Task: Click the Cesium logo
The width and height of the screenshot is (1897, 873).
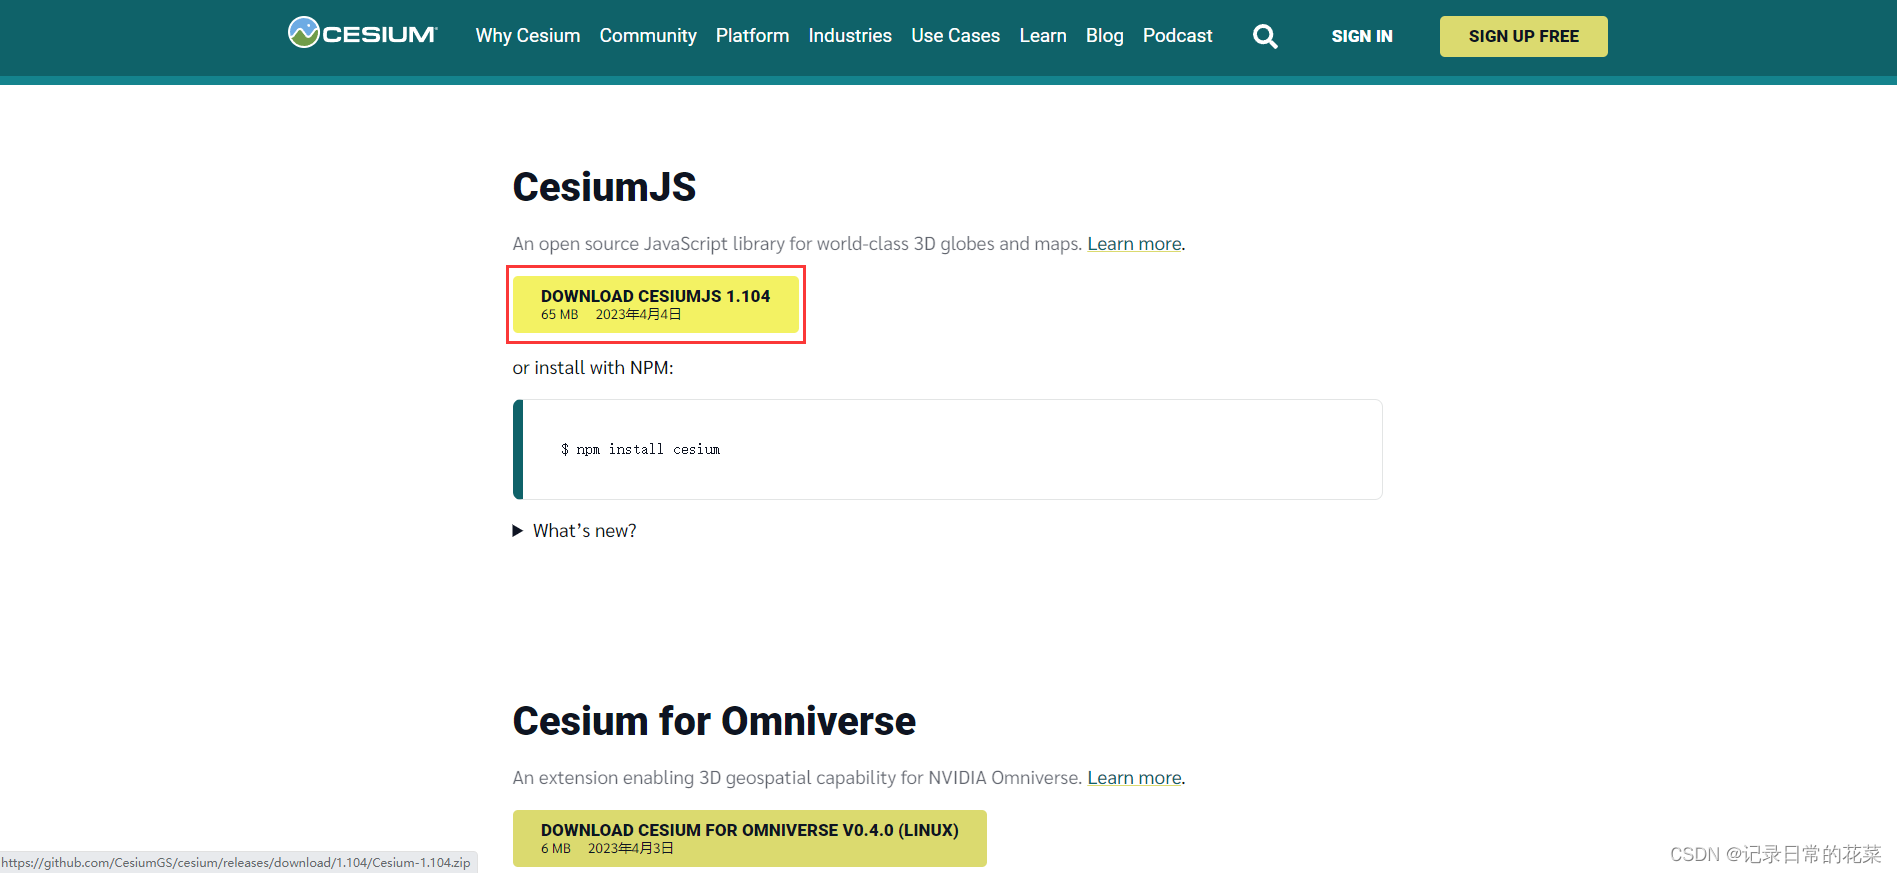Action: (362, 33)
